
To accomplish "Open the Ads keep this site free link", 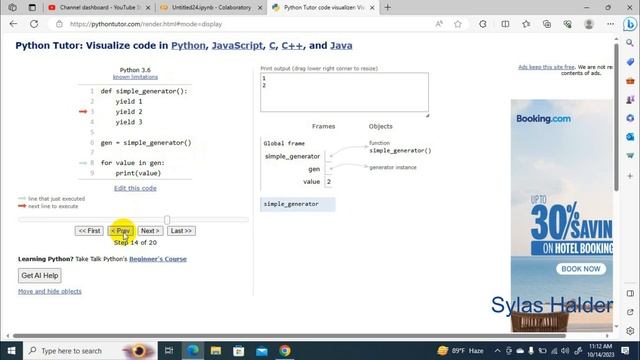I will pyautogui.click(x=546, y=67).
